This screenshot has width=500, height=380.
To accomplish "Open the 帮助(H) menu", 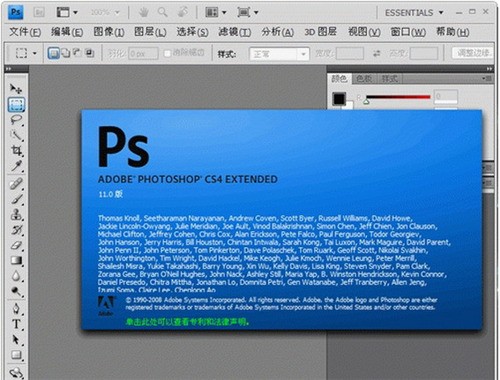I will coord(453,32).
